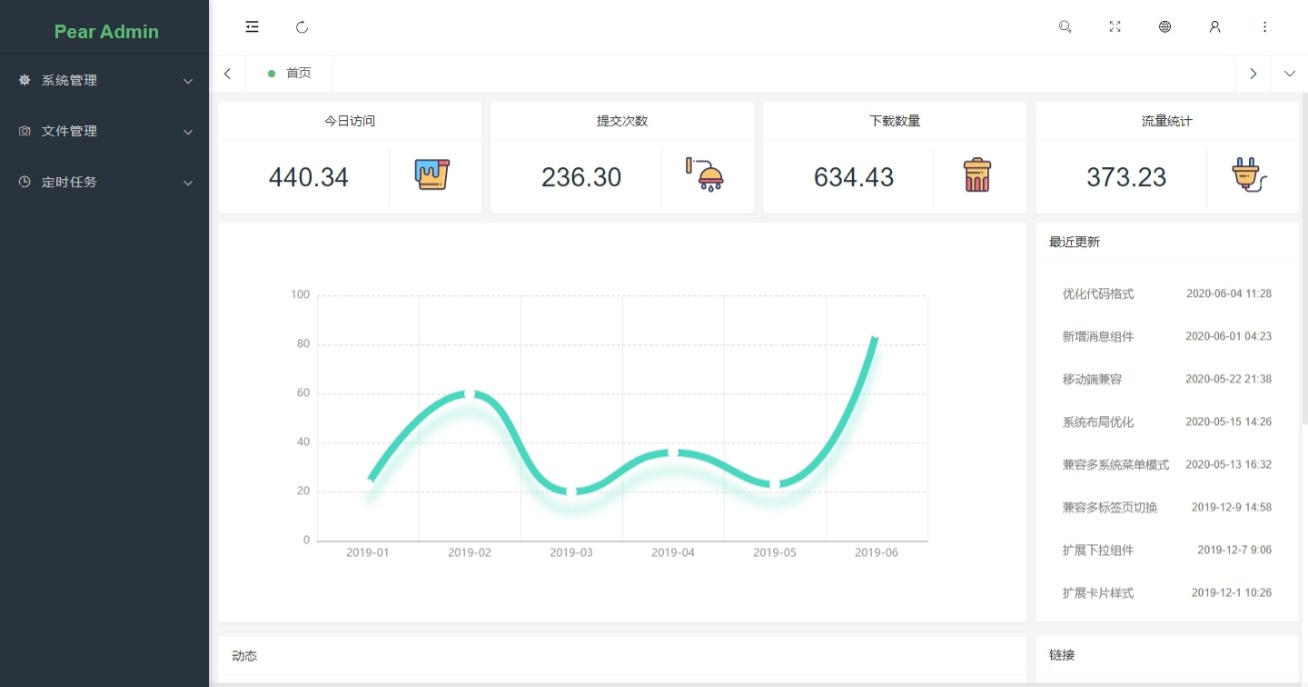Click the globe language icon
This screenshot has height=687, width=1308.
1165,27
